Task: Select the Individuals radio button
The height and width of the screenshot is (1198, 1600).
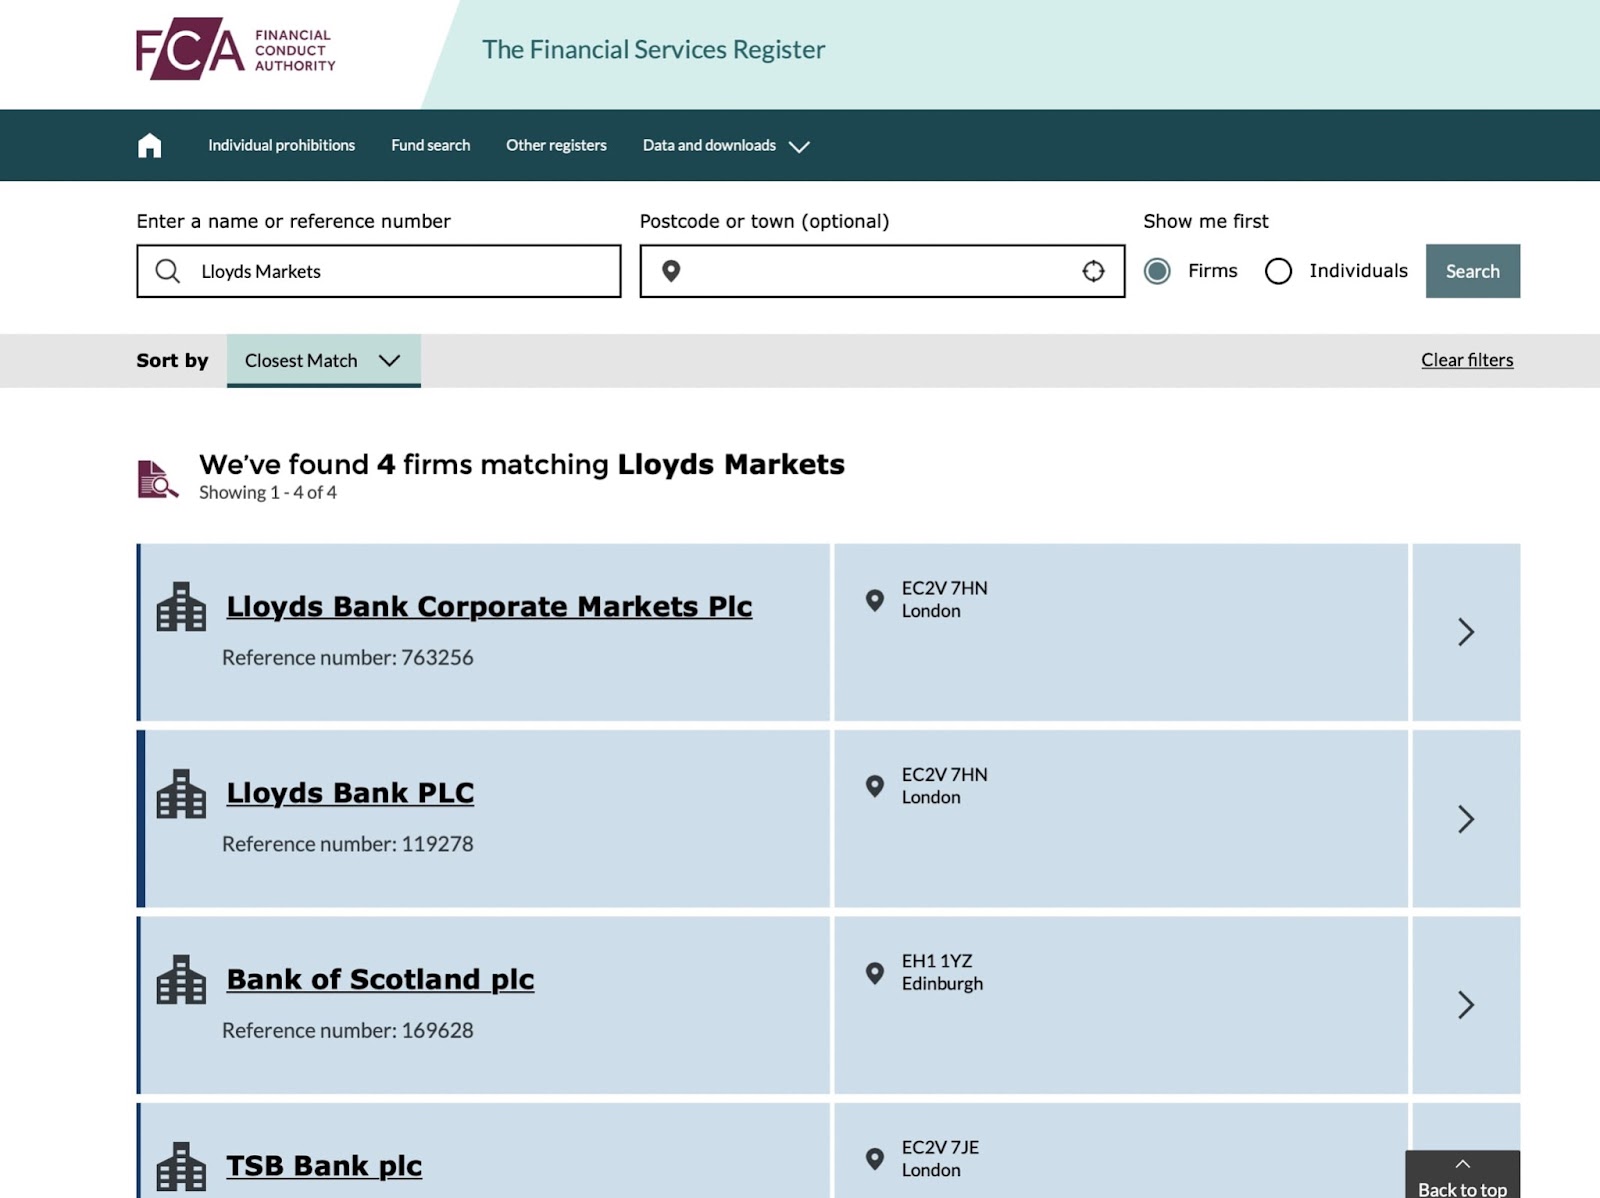Action: click(1278, 271)
